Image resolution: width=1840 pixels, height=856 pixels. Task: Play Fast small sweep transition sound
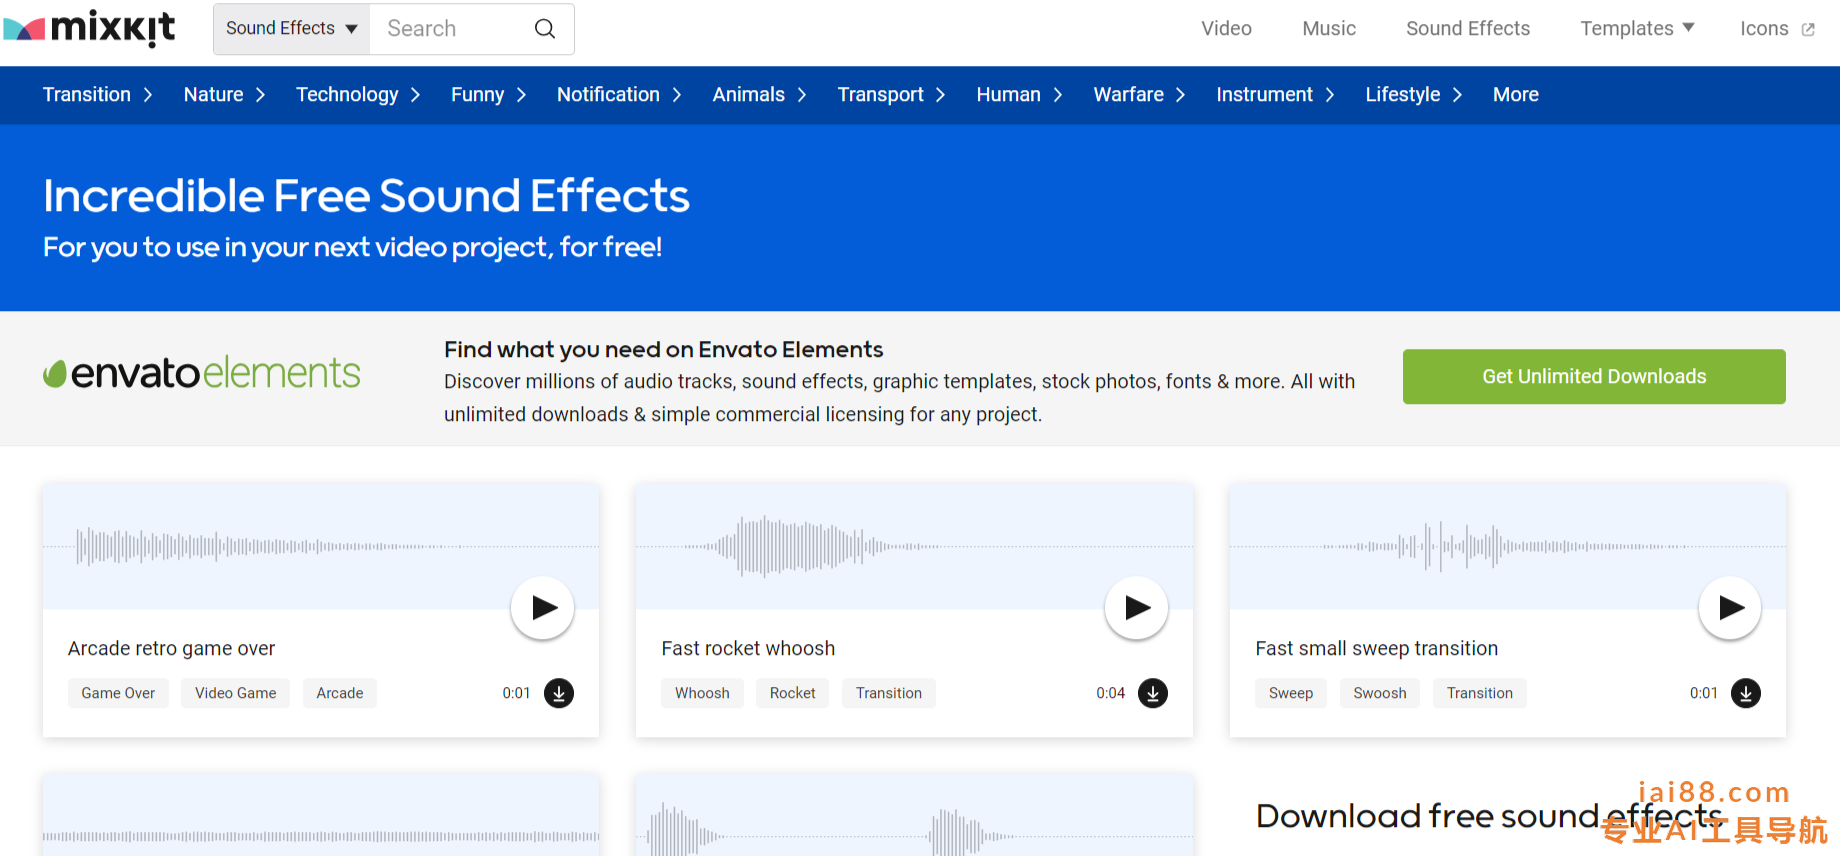(1730, 607)
